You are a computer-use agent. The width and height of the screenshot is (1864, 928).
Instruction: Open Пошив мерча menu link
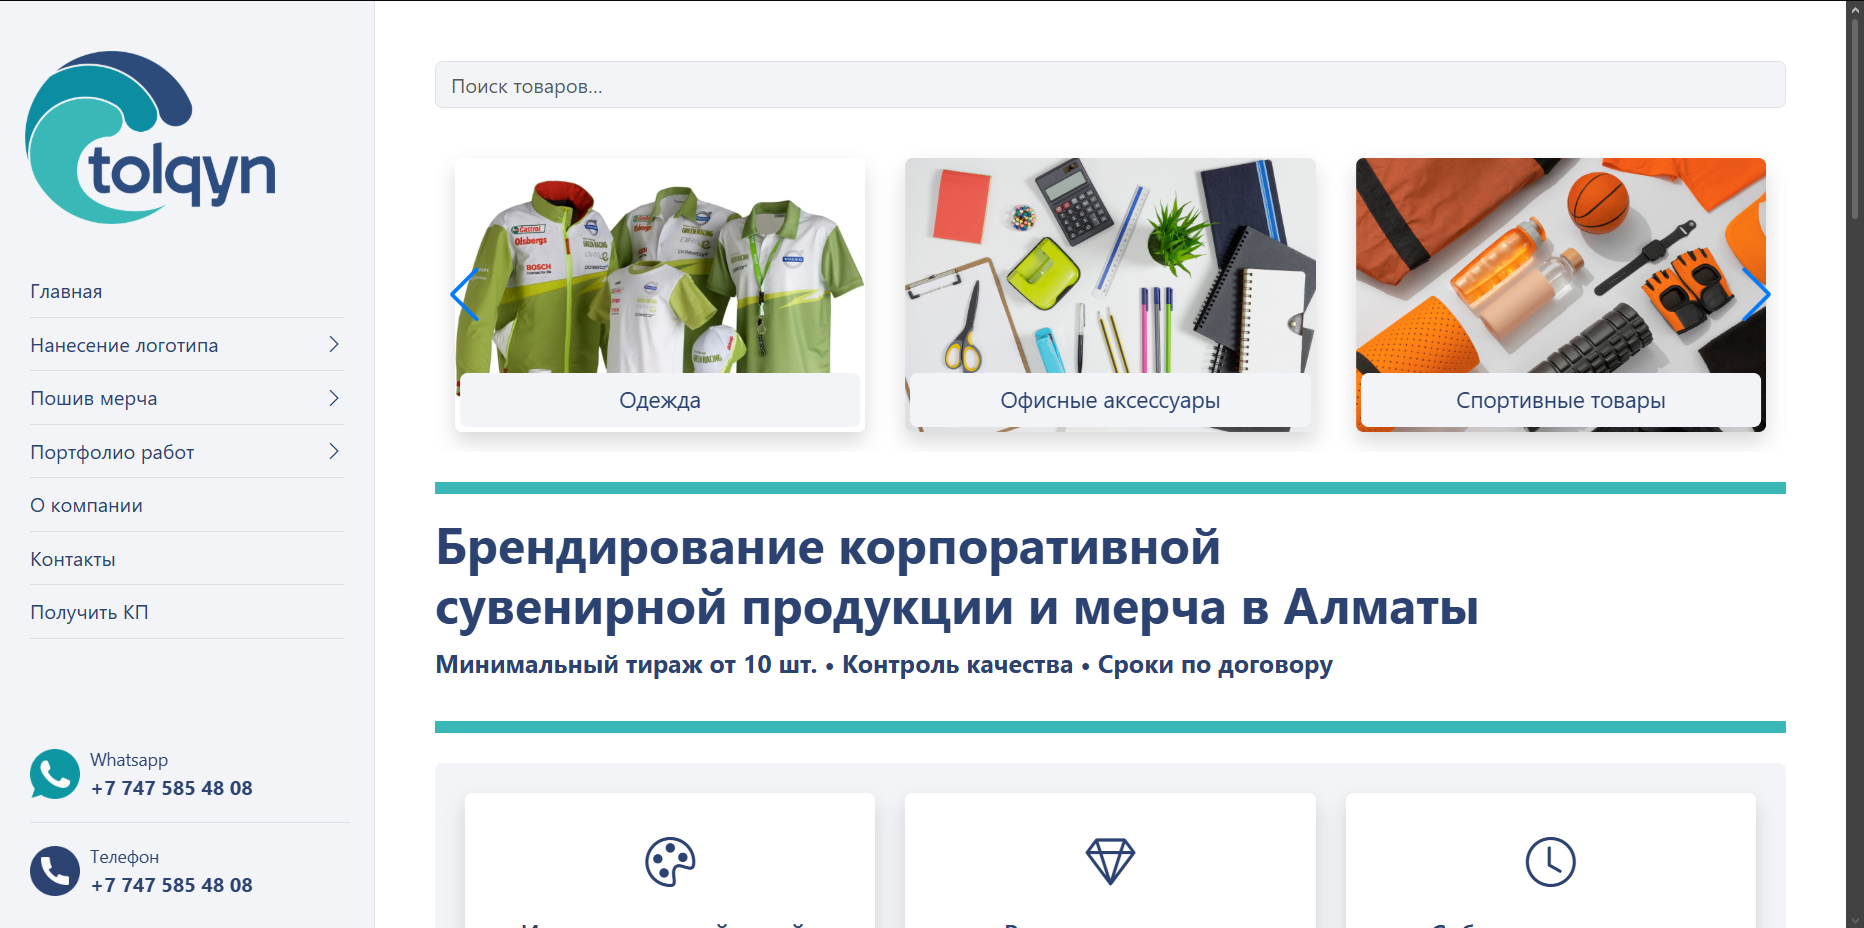click(94, 398)
